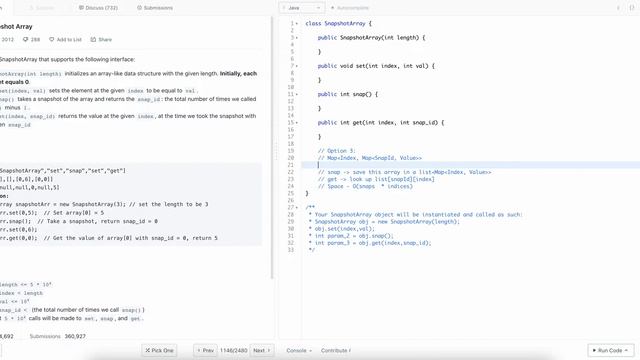Click comment '// Space - O(snaps * indices)'
640x360 pixels.
pyautogui.click(x=365, y=186)
